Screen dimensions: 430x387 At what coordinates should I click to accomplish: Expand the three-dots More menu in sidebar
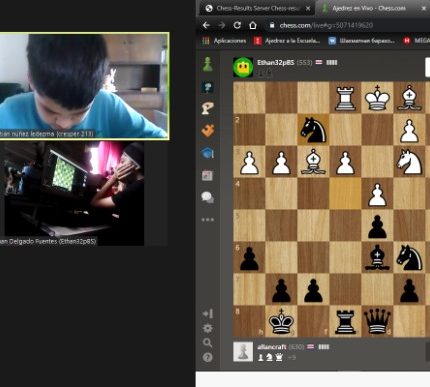(x=208, y=220)
